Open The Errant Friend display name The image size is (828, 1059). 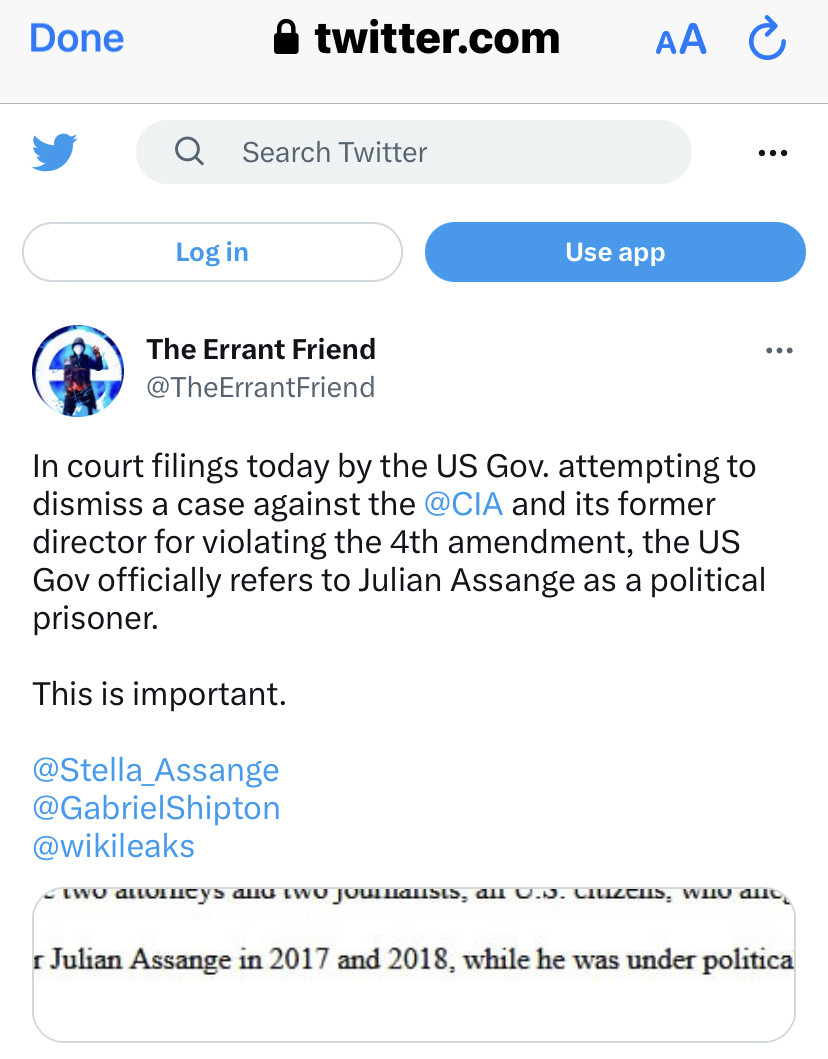[261, 349]
